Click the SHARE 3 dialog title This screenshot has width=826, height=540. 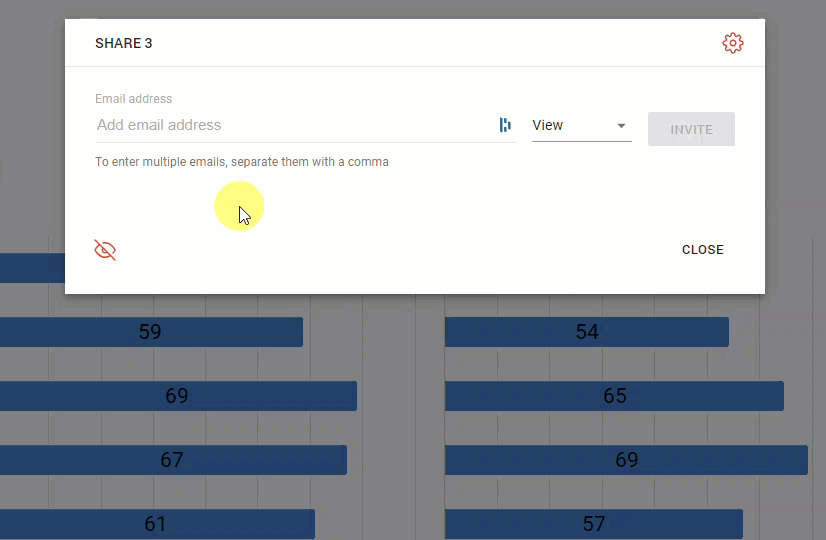pos(123,44)
